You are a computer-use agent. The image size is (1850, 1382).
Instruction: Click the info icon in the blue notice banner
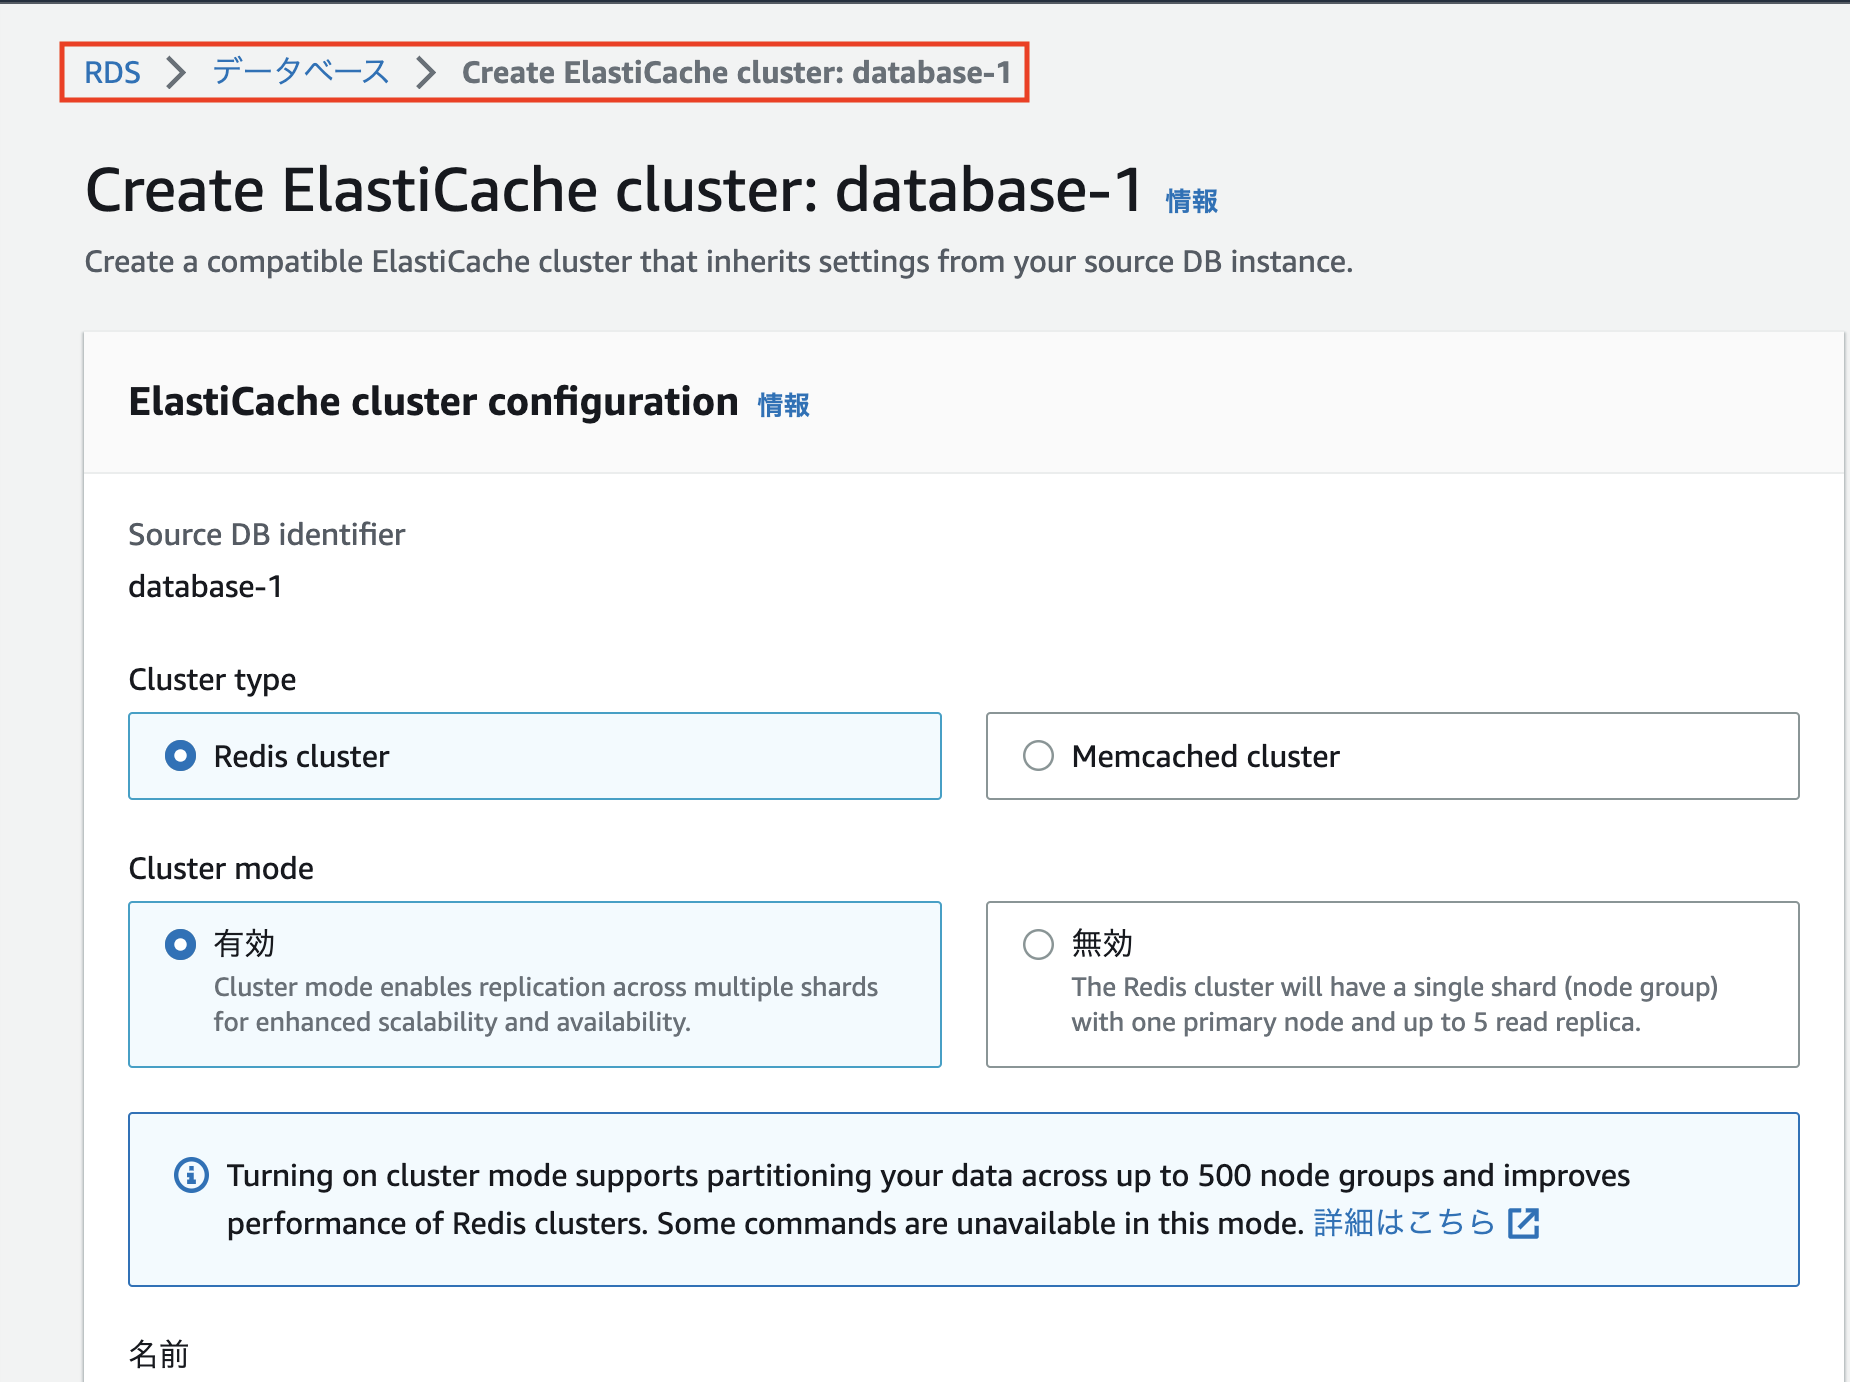pos(191,1175)
